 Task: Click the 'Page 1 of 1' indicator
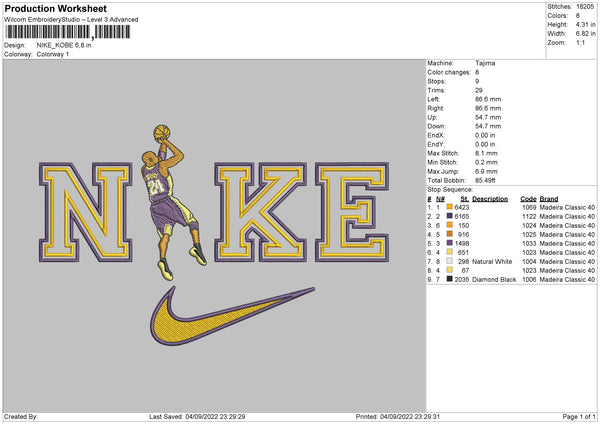pos(579,417)
